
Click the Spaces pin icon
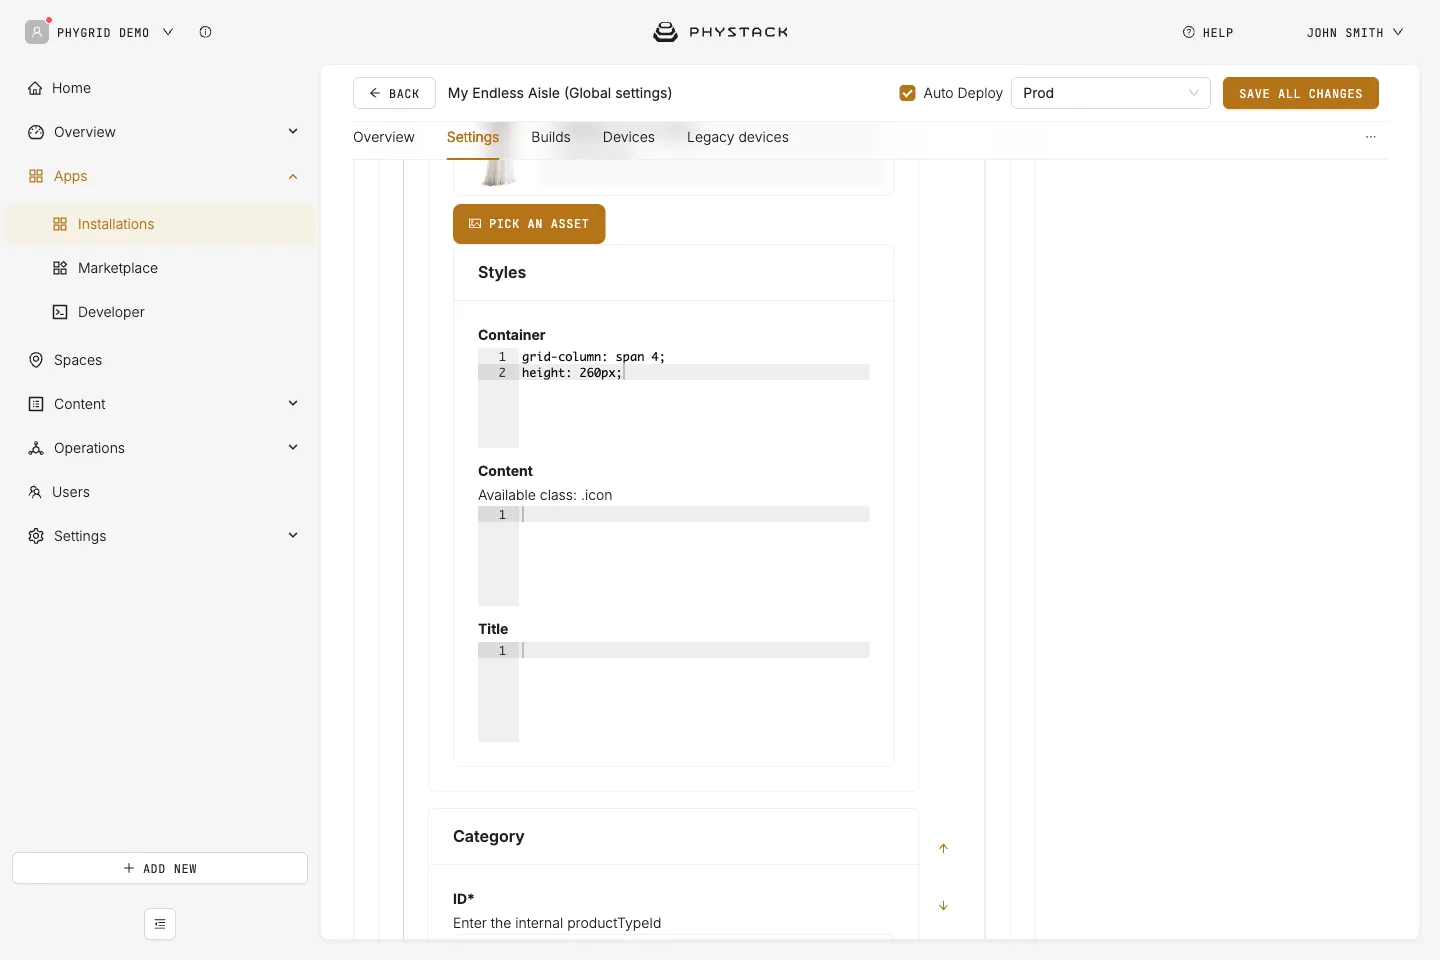tap(36, 360)
